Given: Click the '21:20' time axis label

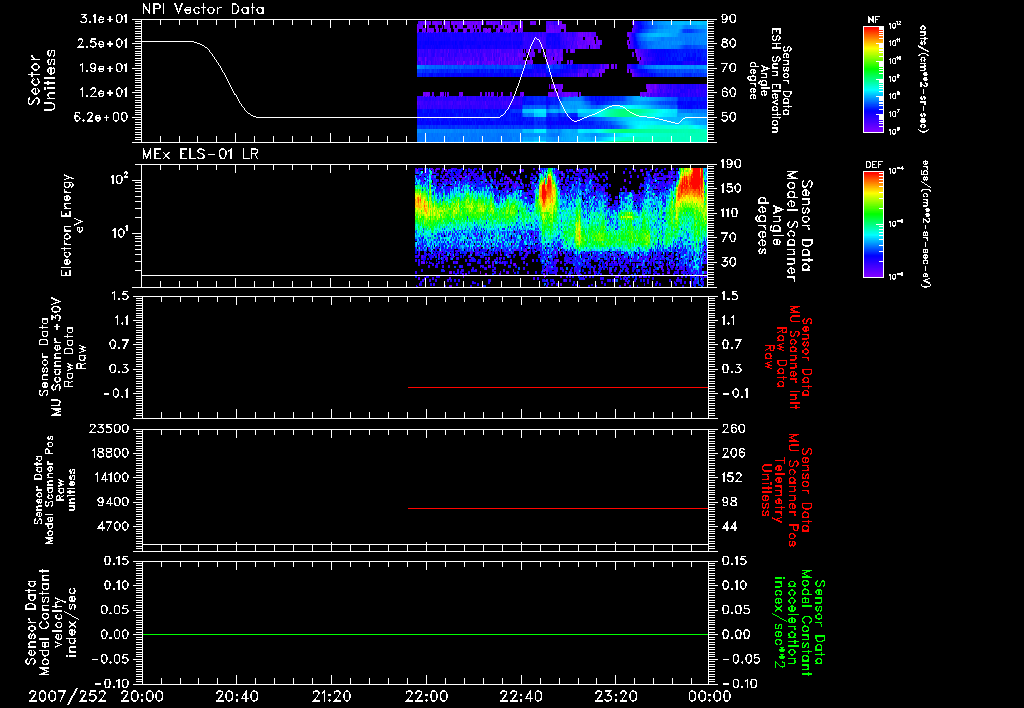Looking at the screenshot, I should coord(331,696).
